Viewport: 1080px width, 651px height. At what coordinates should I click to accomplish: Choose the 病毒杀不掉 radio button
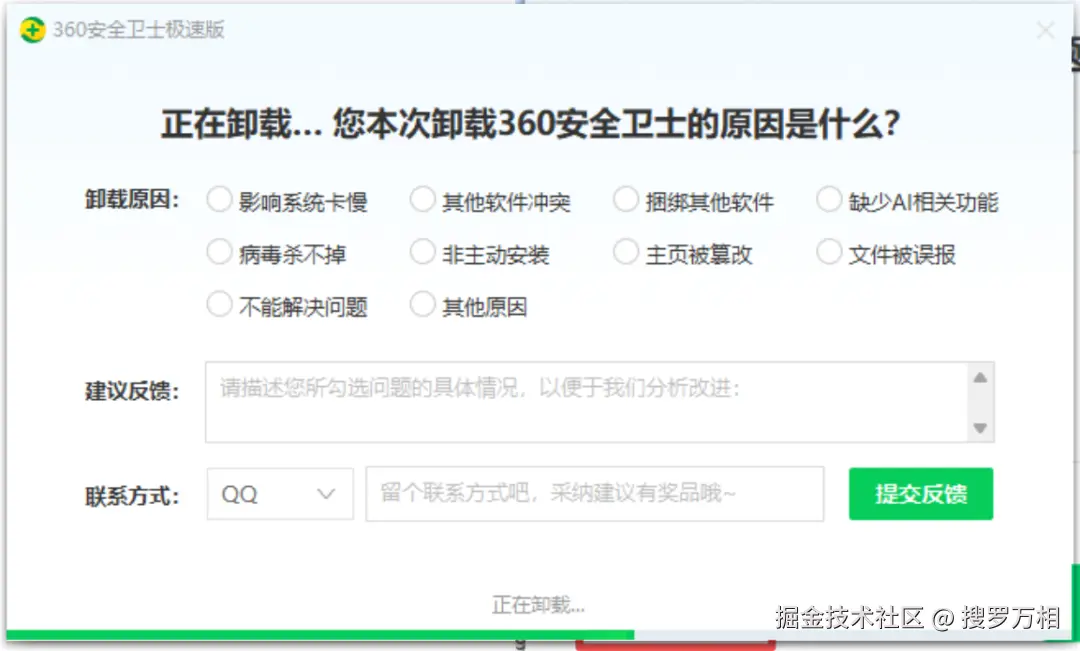(219, 252)
